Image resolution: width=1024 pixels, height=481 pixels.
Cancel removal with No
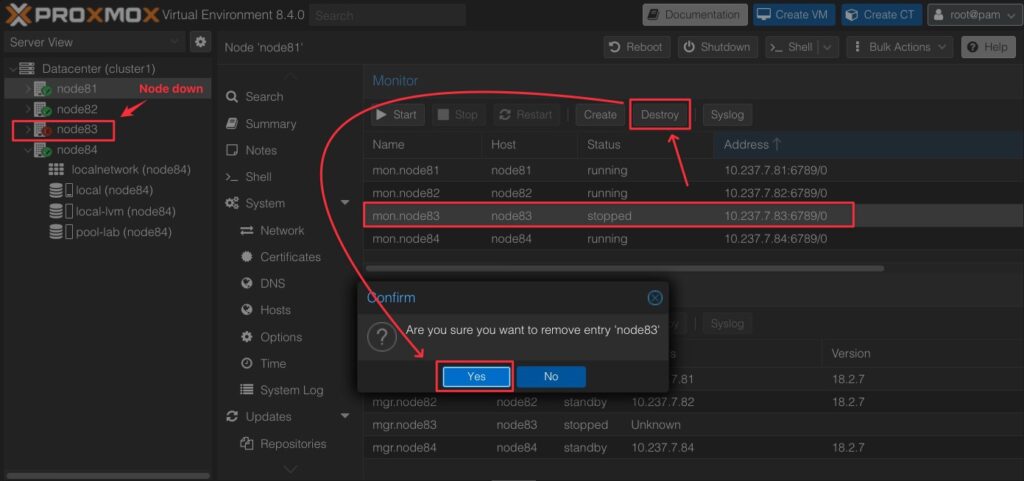click(551, 377)
